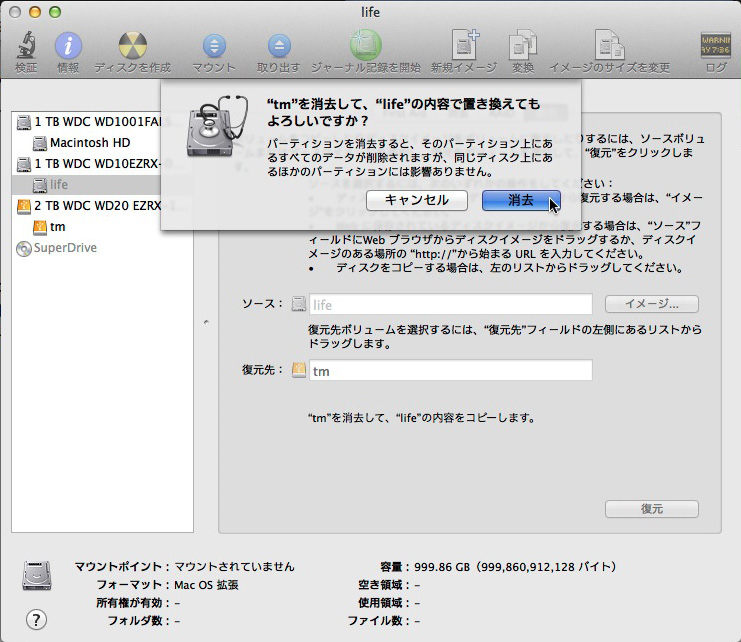
Task: Click ジャーナル記録を開始 toolbar icon
Action: click(x=365, y=46)
